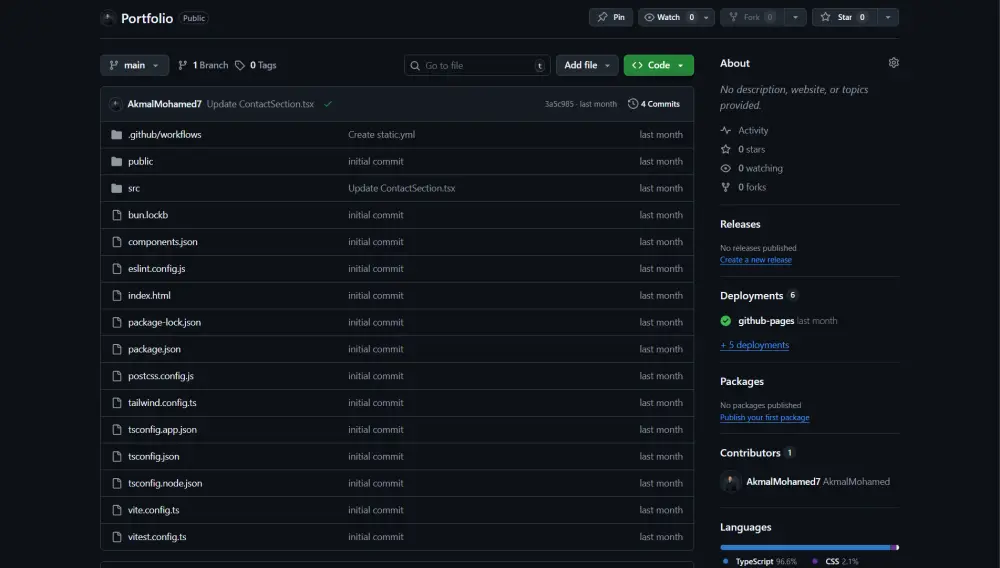Click the green checkmark commit status icon
Screen dimensions: 1000x568
click(328, 104)
